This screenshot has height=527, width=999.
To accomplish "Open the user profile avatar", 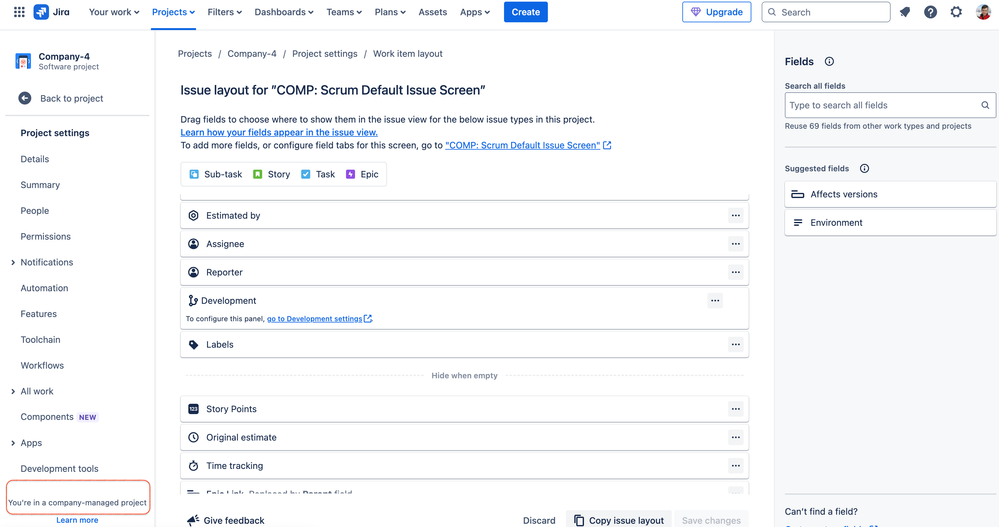I will click(983, 12).
